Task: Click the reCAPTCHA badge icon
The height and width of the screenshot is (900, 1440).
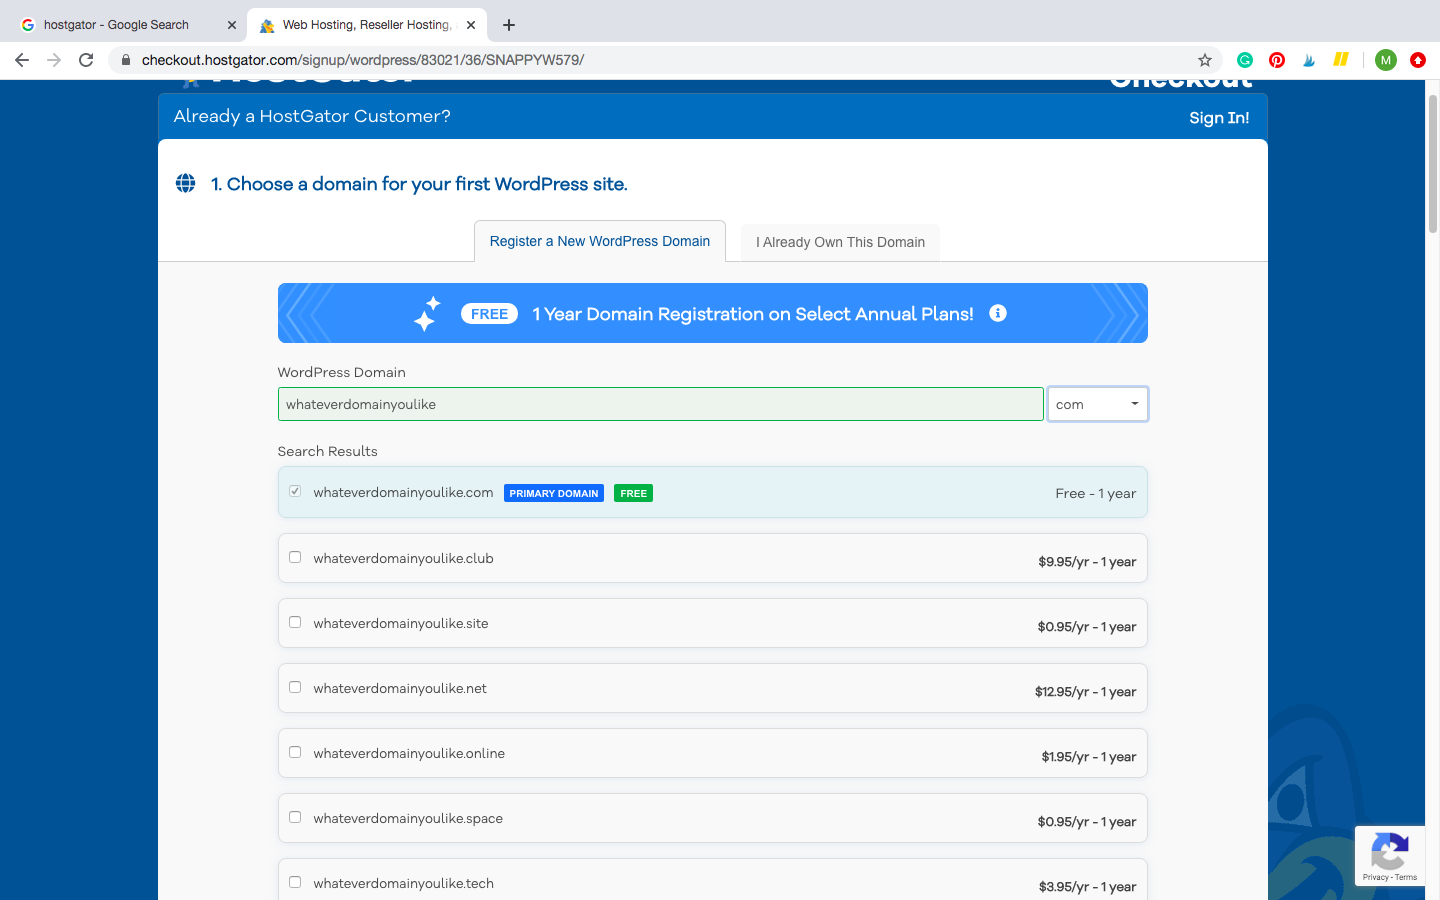Action: click(x=1389, y=852)
